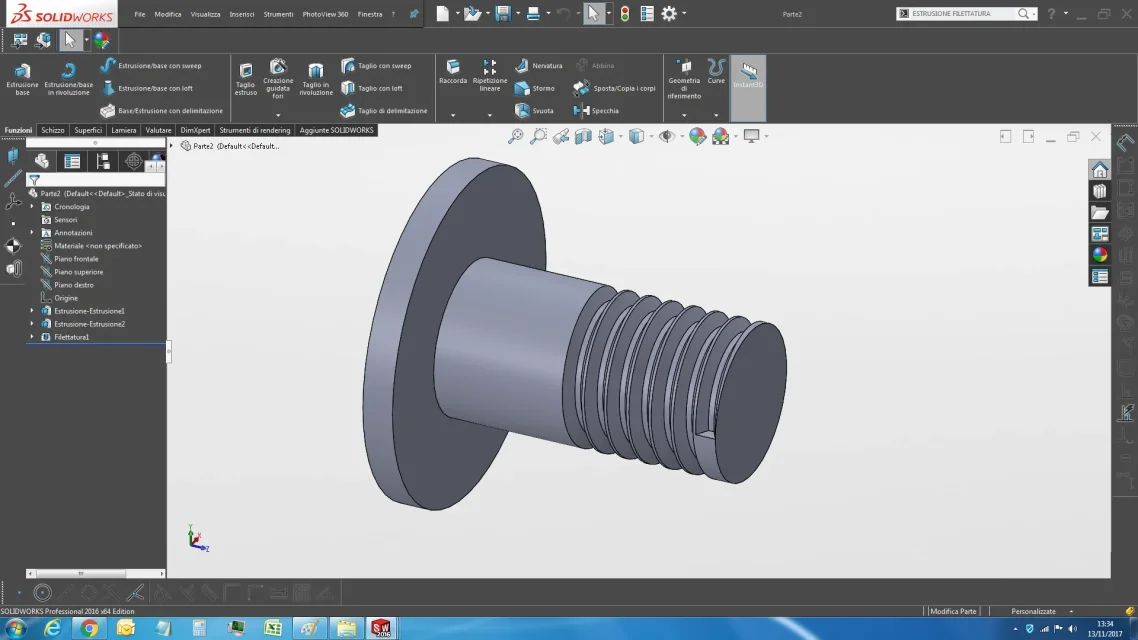This screenshot has width=1138, height=640.
Task: Select the Estrusione base tool
Action: pyautogui.click(x=22, y=78)
